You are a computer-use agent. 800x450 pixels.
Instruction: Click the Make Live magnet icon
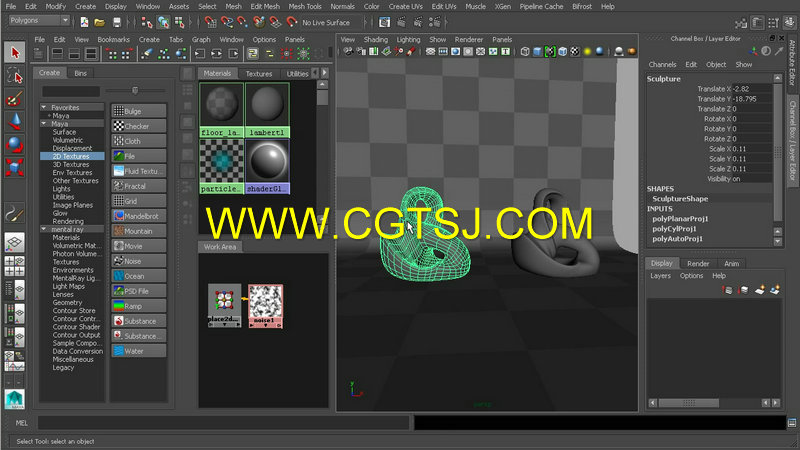pyautogui.click(x=292, y=22)
